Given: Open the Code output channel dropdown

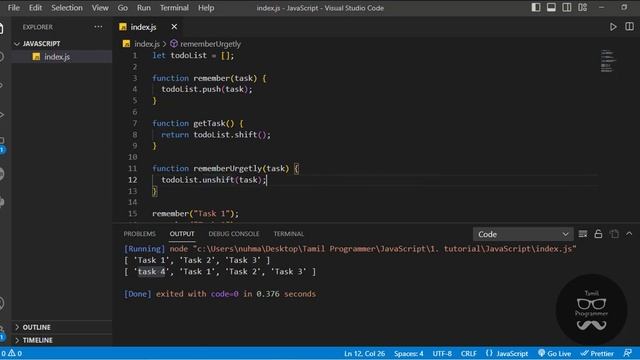Looking at the screenshot, I should 523,234.
